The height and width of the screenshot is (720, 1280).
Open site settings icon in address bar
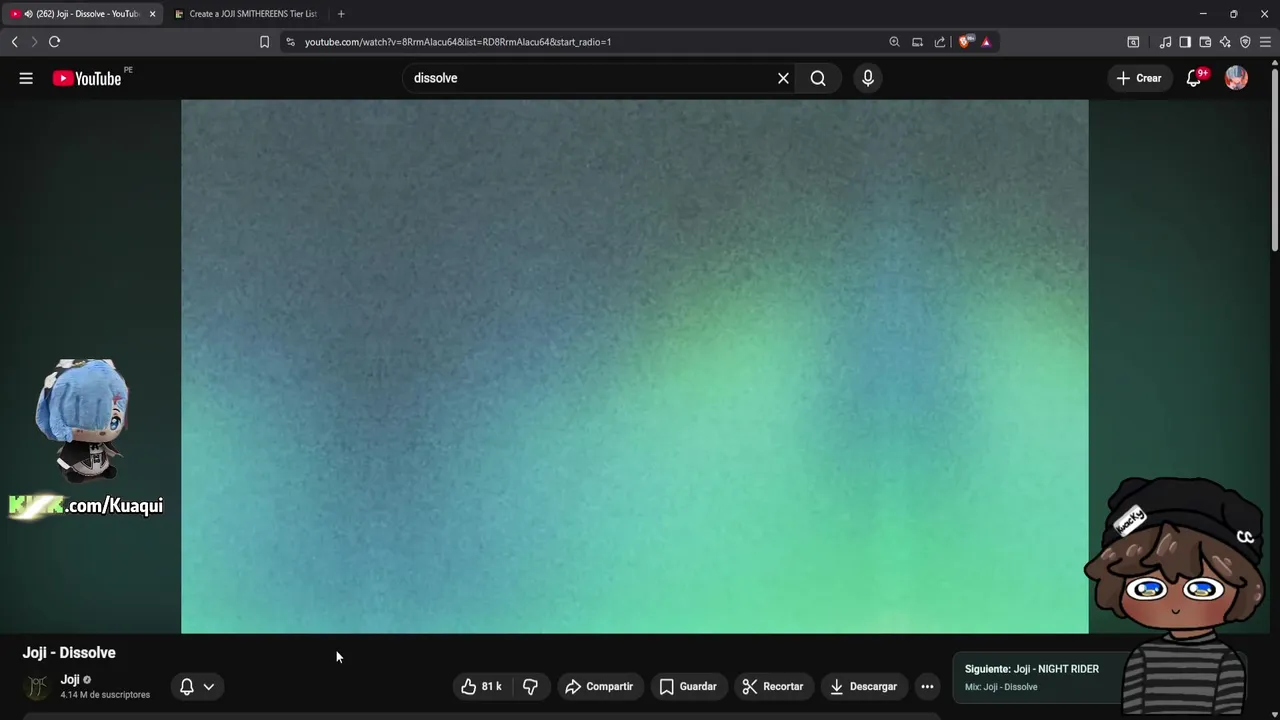tap(290, 42)
